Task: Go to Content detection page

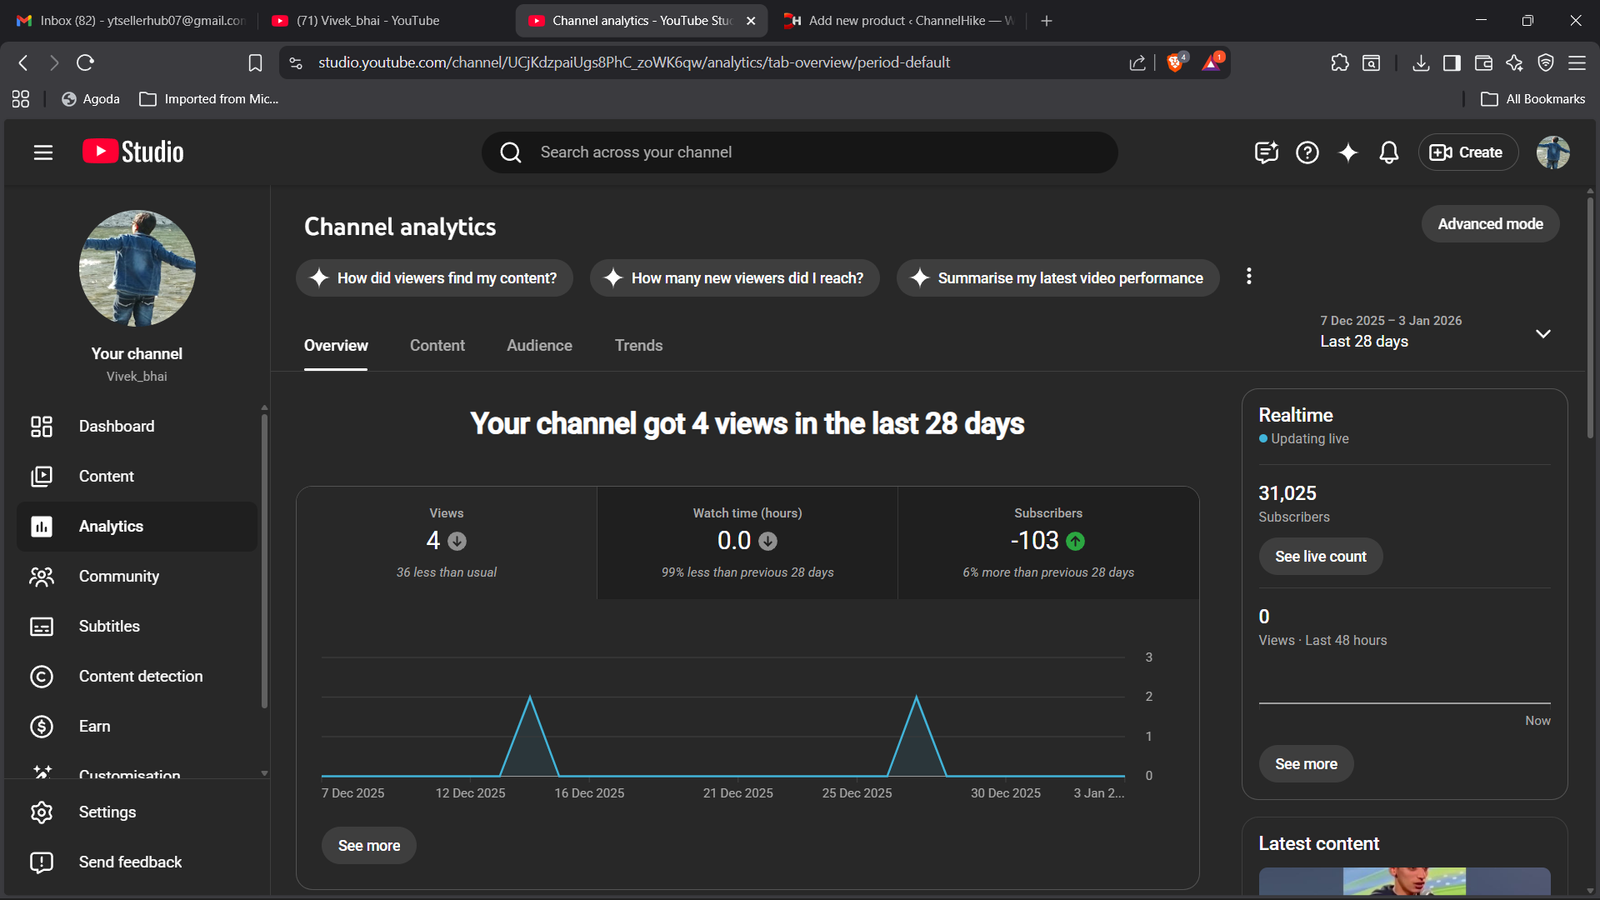Action: [140, 676]
